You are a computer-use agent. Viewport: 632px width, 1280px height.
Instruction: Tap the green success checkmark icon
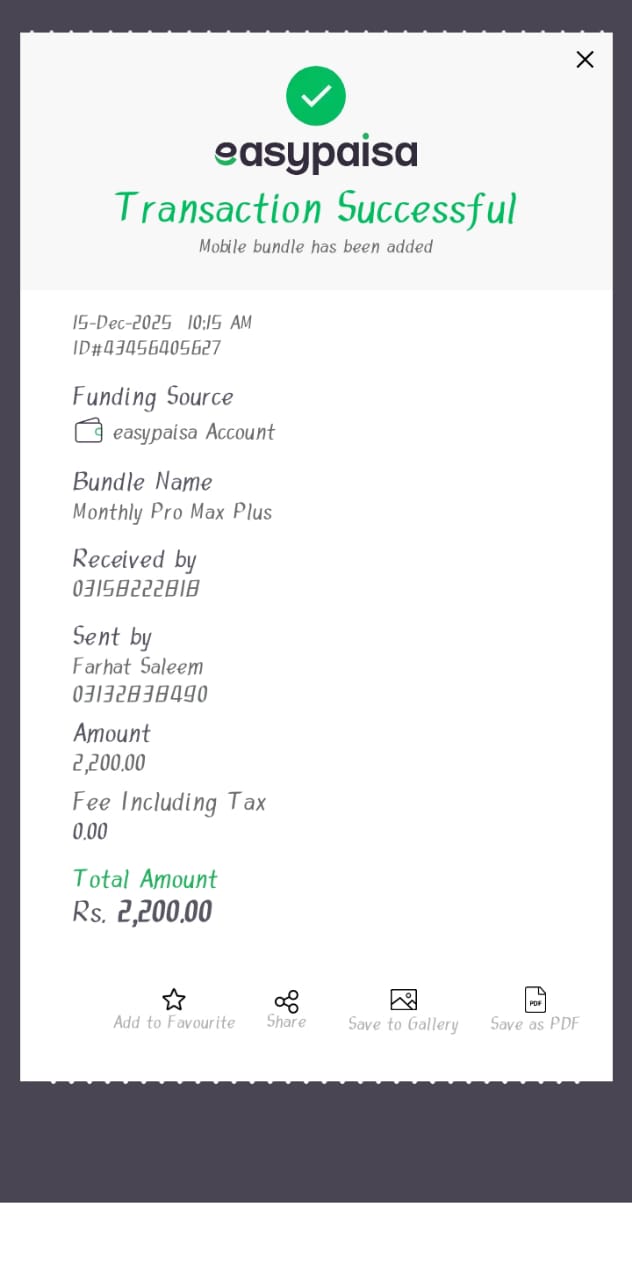coord(316,96)
